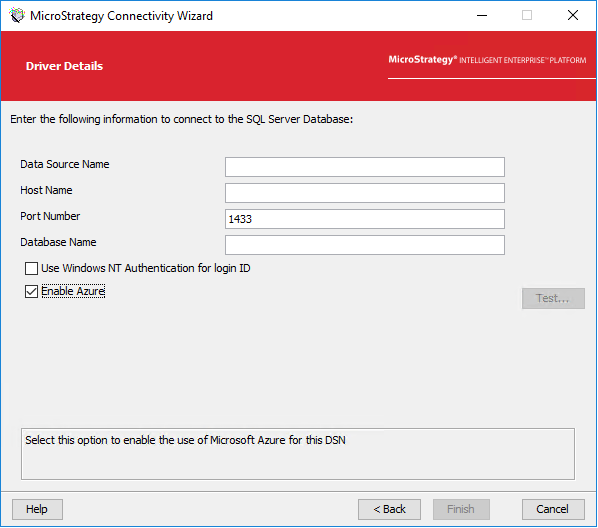Click the Port Number label
The height and width of the screenshot is (528, 598).
[x=50, y=216]
